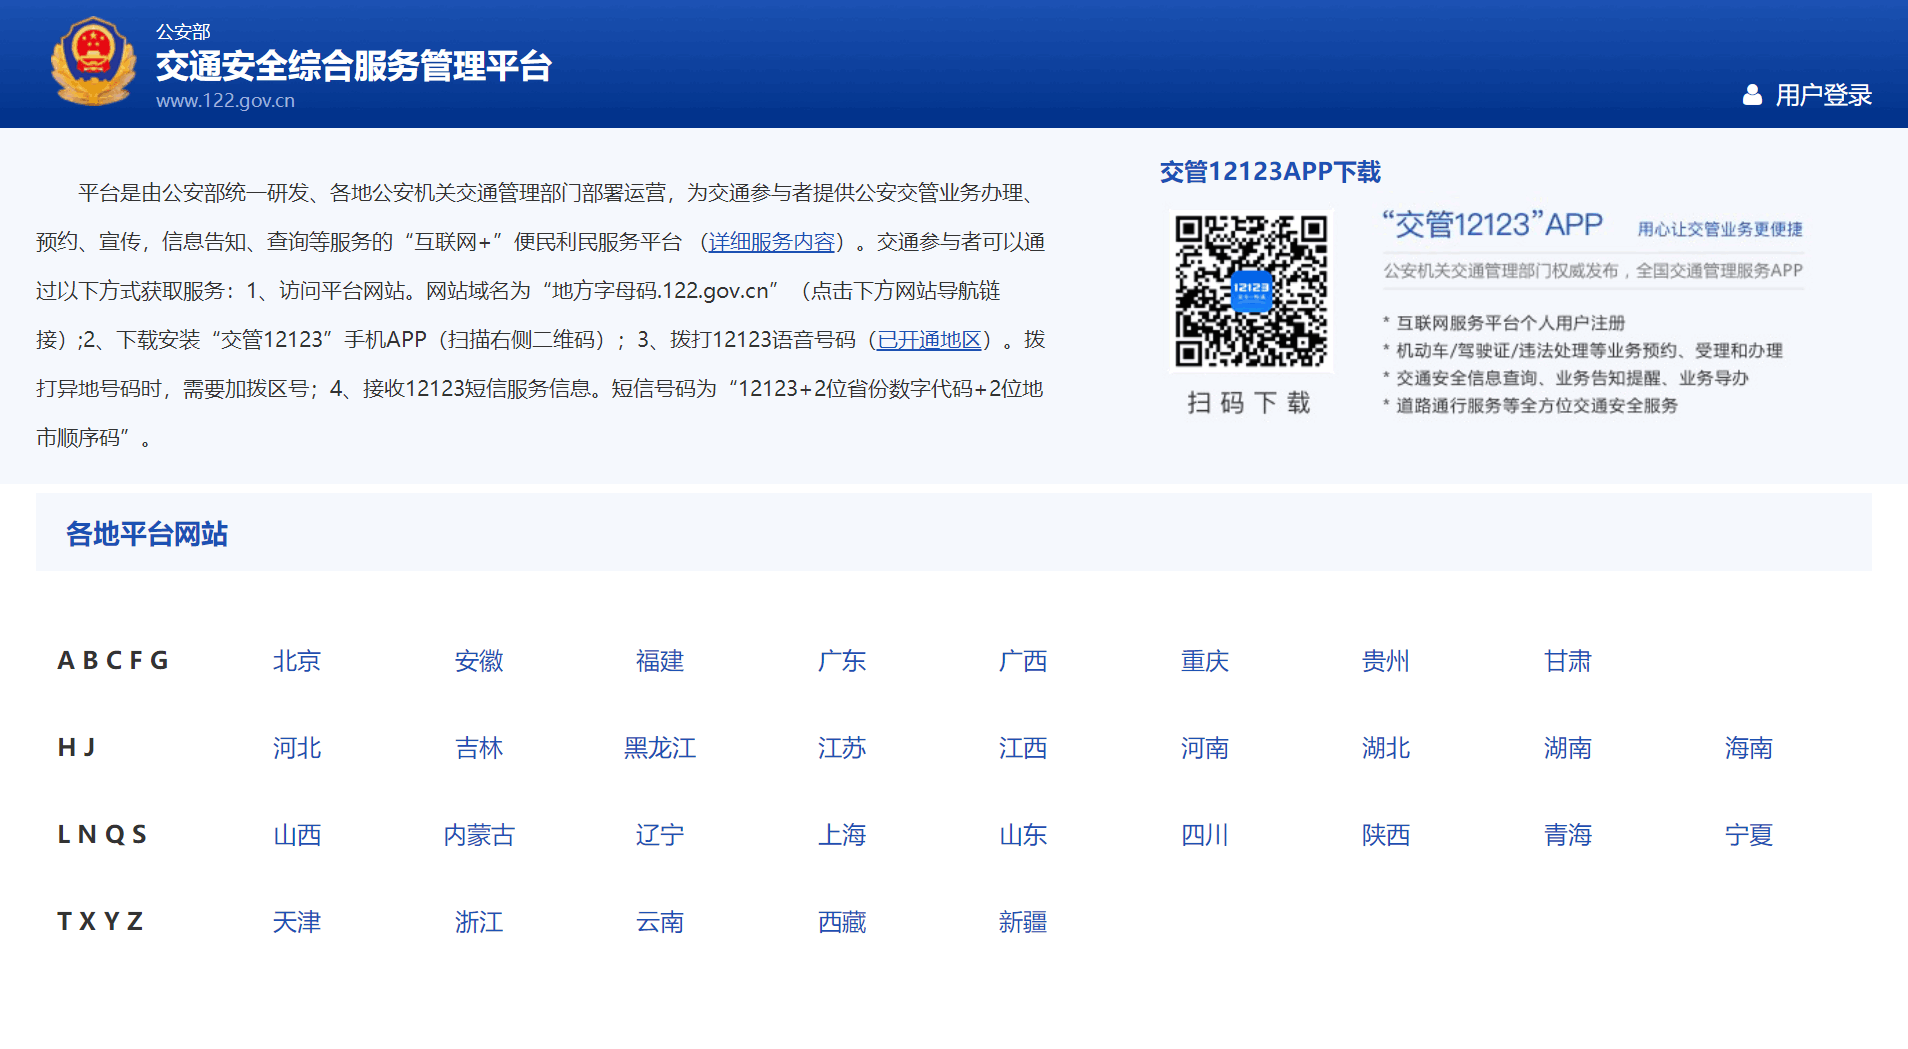Open the 上海 regional site
This screenshot has height=1049, width=1908.
click(x=841, y=835)
